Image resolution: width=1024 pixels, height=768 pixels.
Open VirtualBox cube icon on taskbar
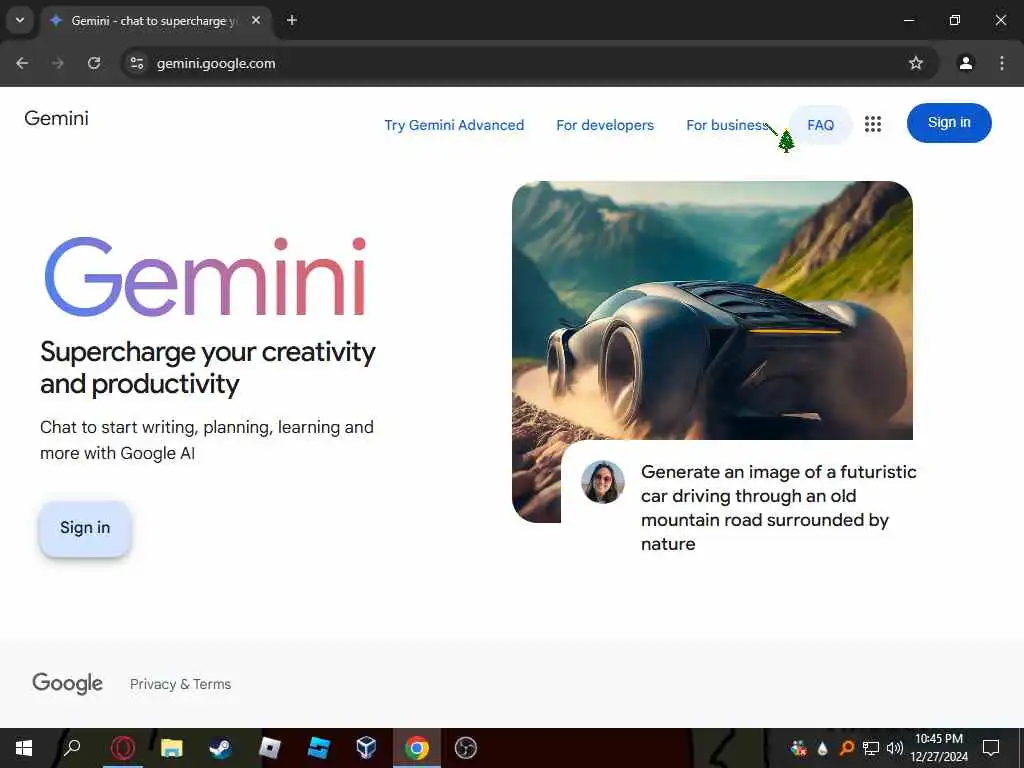pyautogui.click(x=367, y=748)
